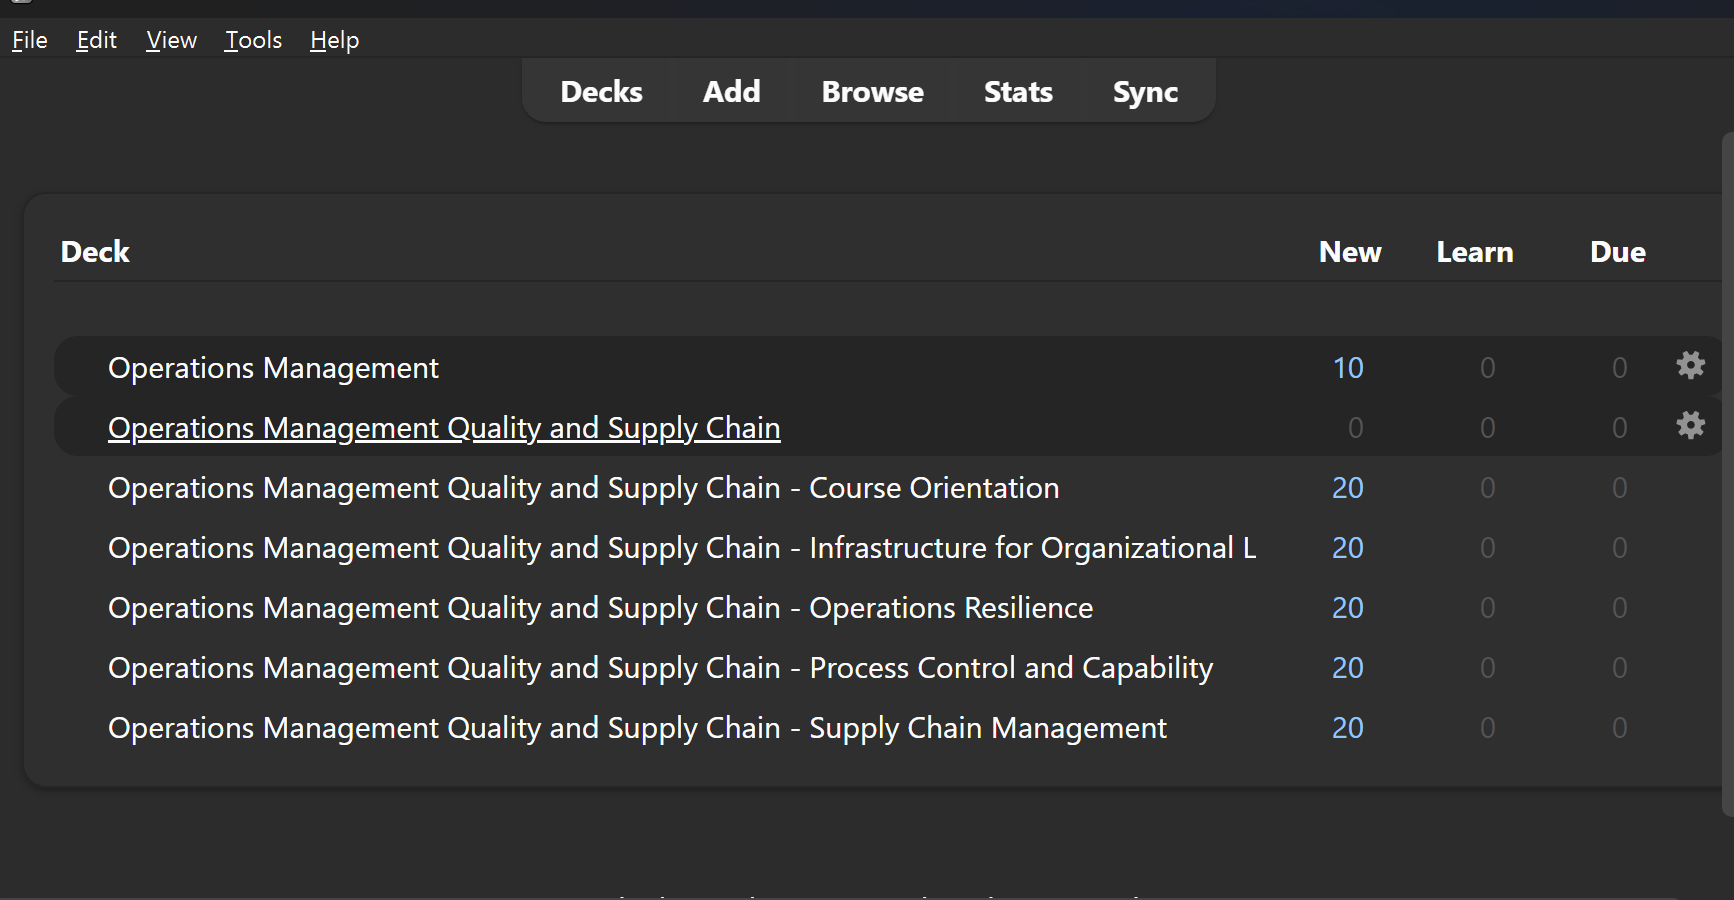Viewport: 1734px width, 900px height.
Task: Open Process Control and Capability deck
Action: pyautogui.click(x=660, y=668)
